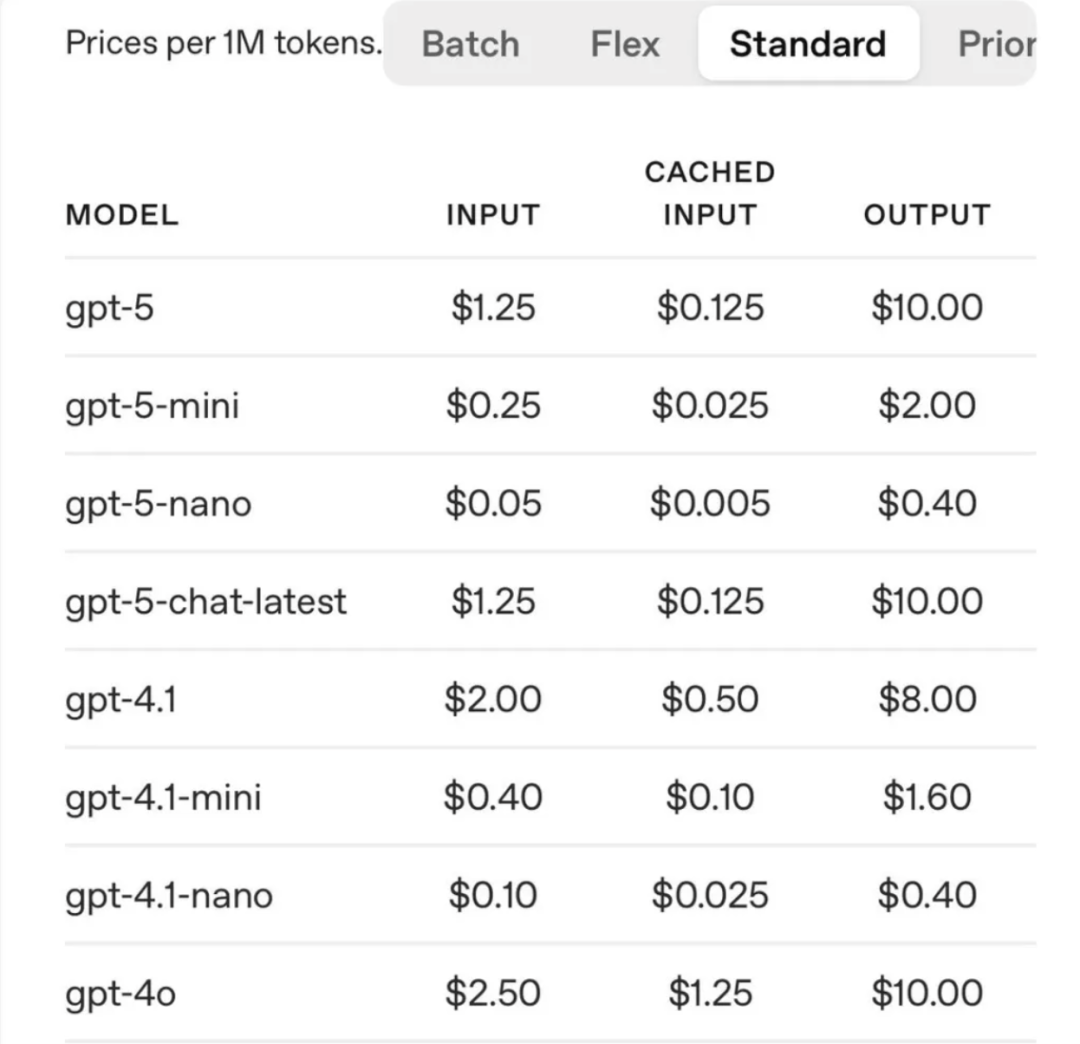Select the gpt-5-mini row label
This screenshot has height=1044, width=1080.
pos(152,406)
